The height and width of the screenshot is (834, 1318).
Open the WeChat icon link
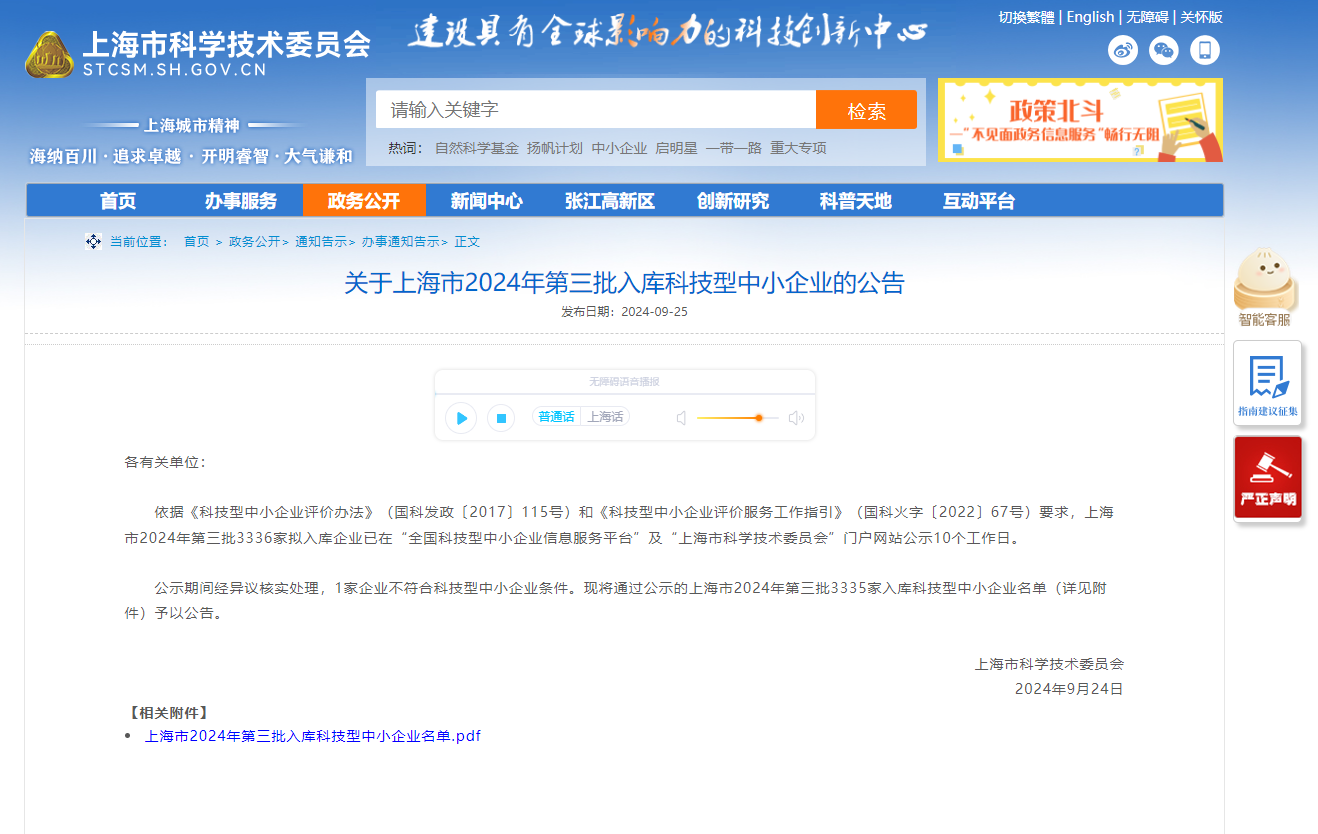coord(1164,50)
